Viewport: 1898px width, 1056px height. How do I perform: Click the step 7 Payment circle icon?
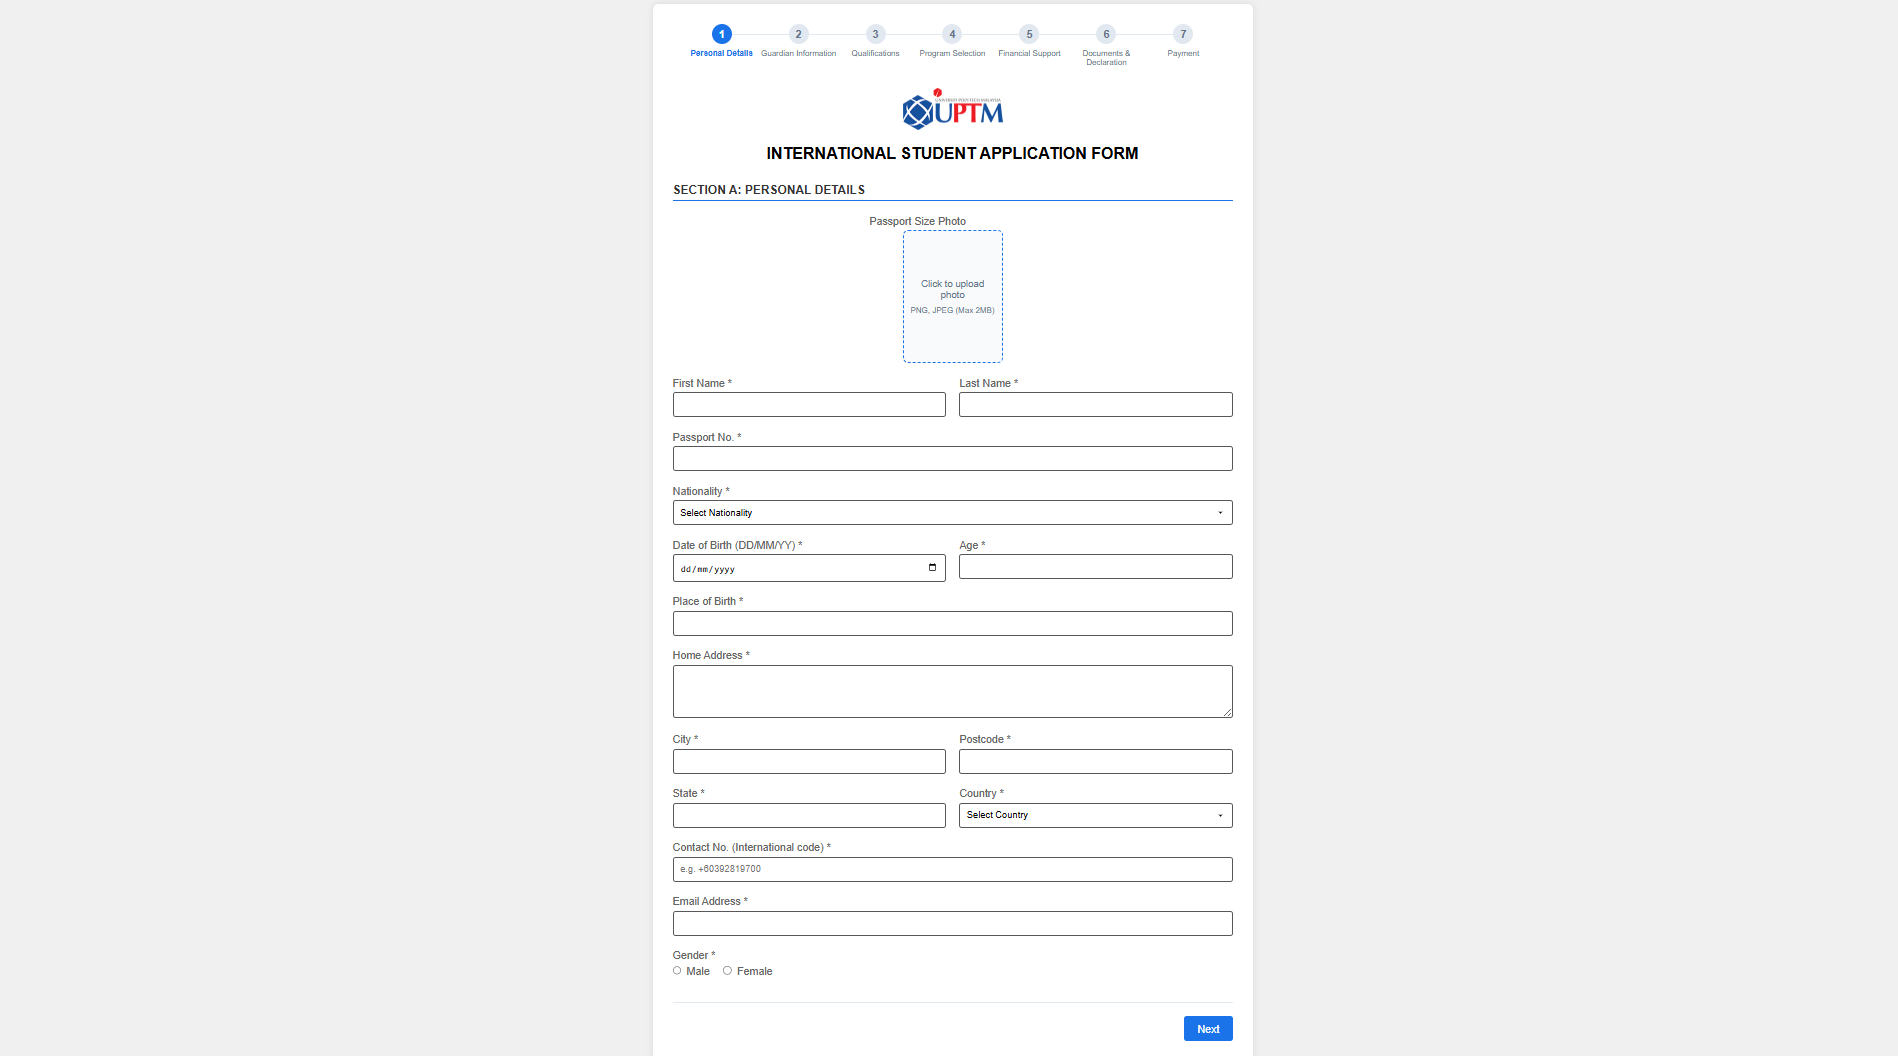(1183, 34)
